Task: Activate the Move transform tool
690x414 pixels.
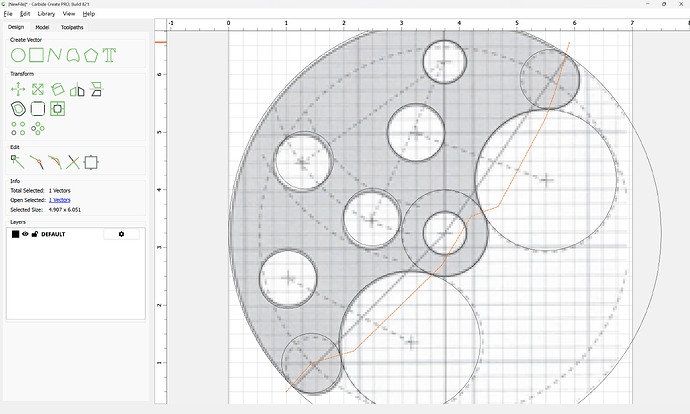Action: click(18, 89)
